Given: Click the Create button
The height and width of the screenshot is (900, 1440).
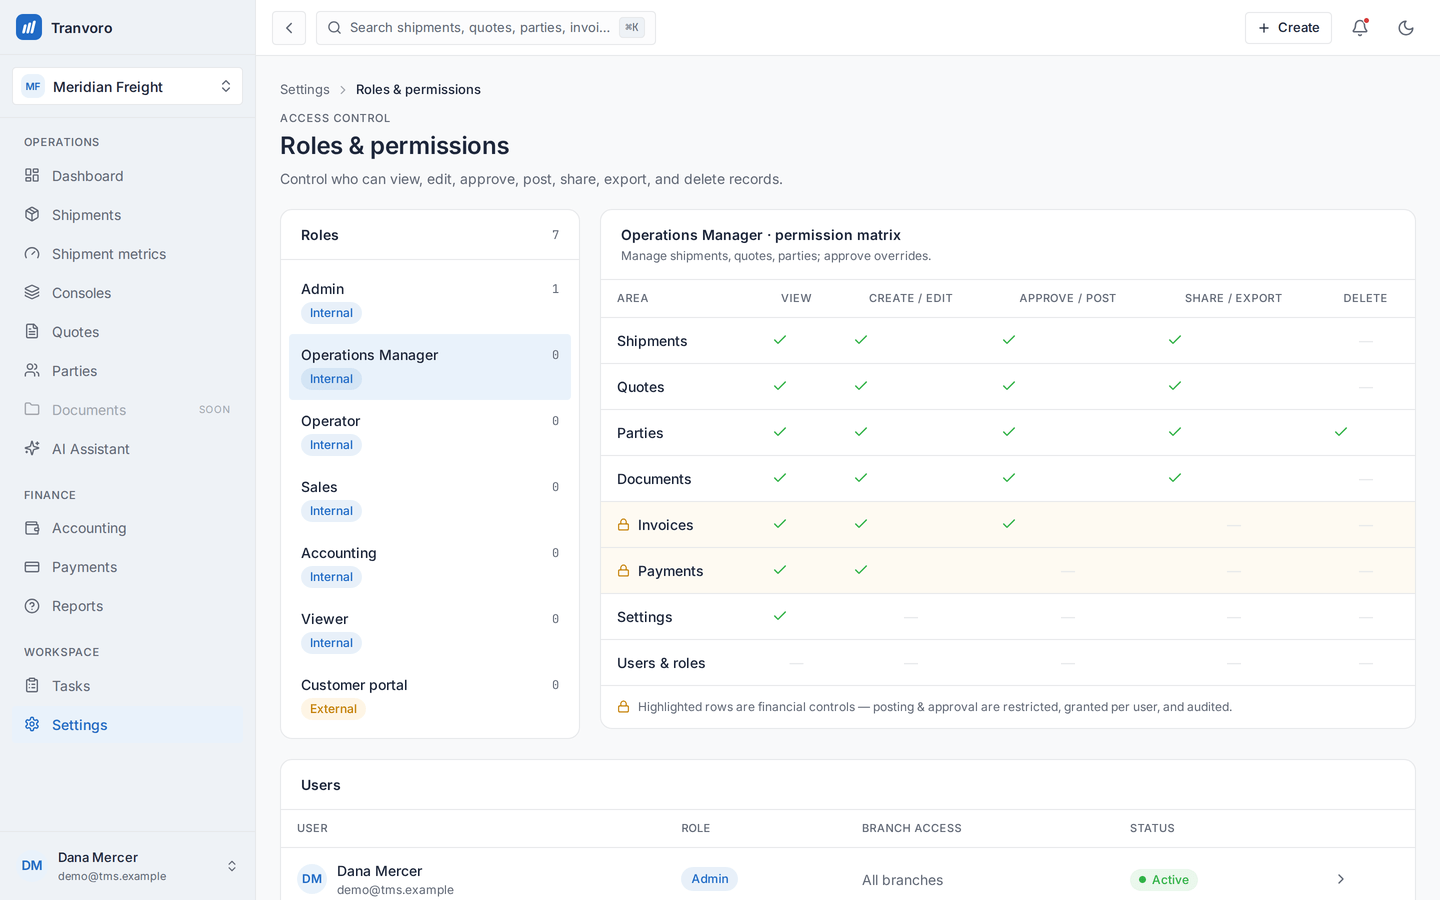Looking at the screenshot, I should point(1288,28).
